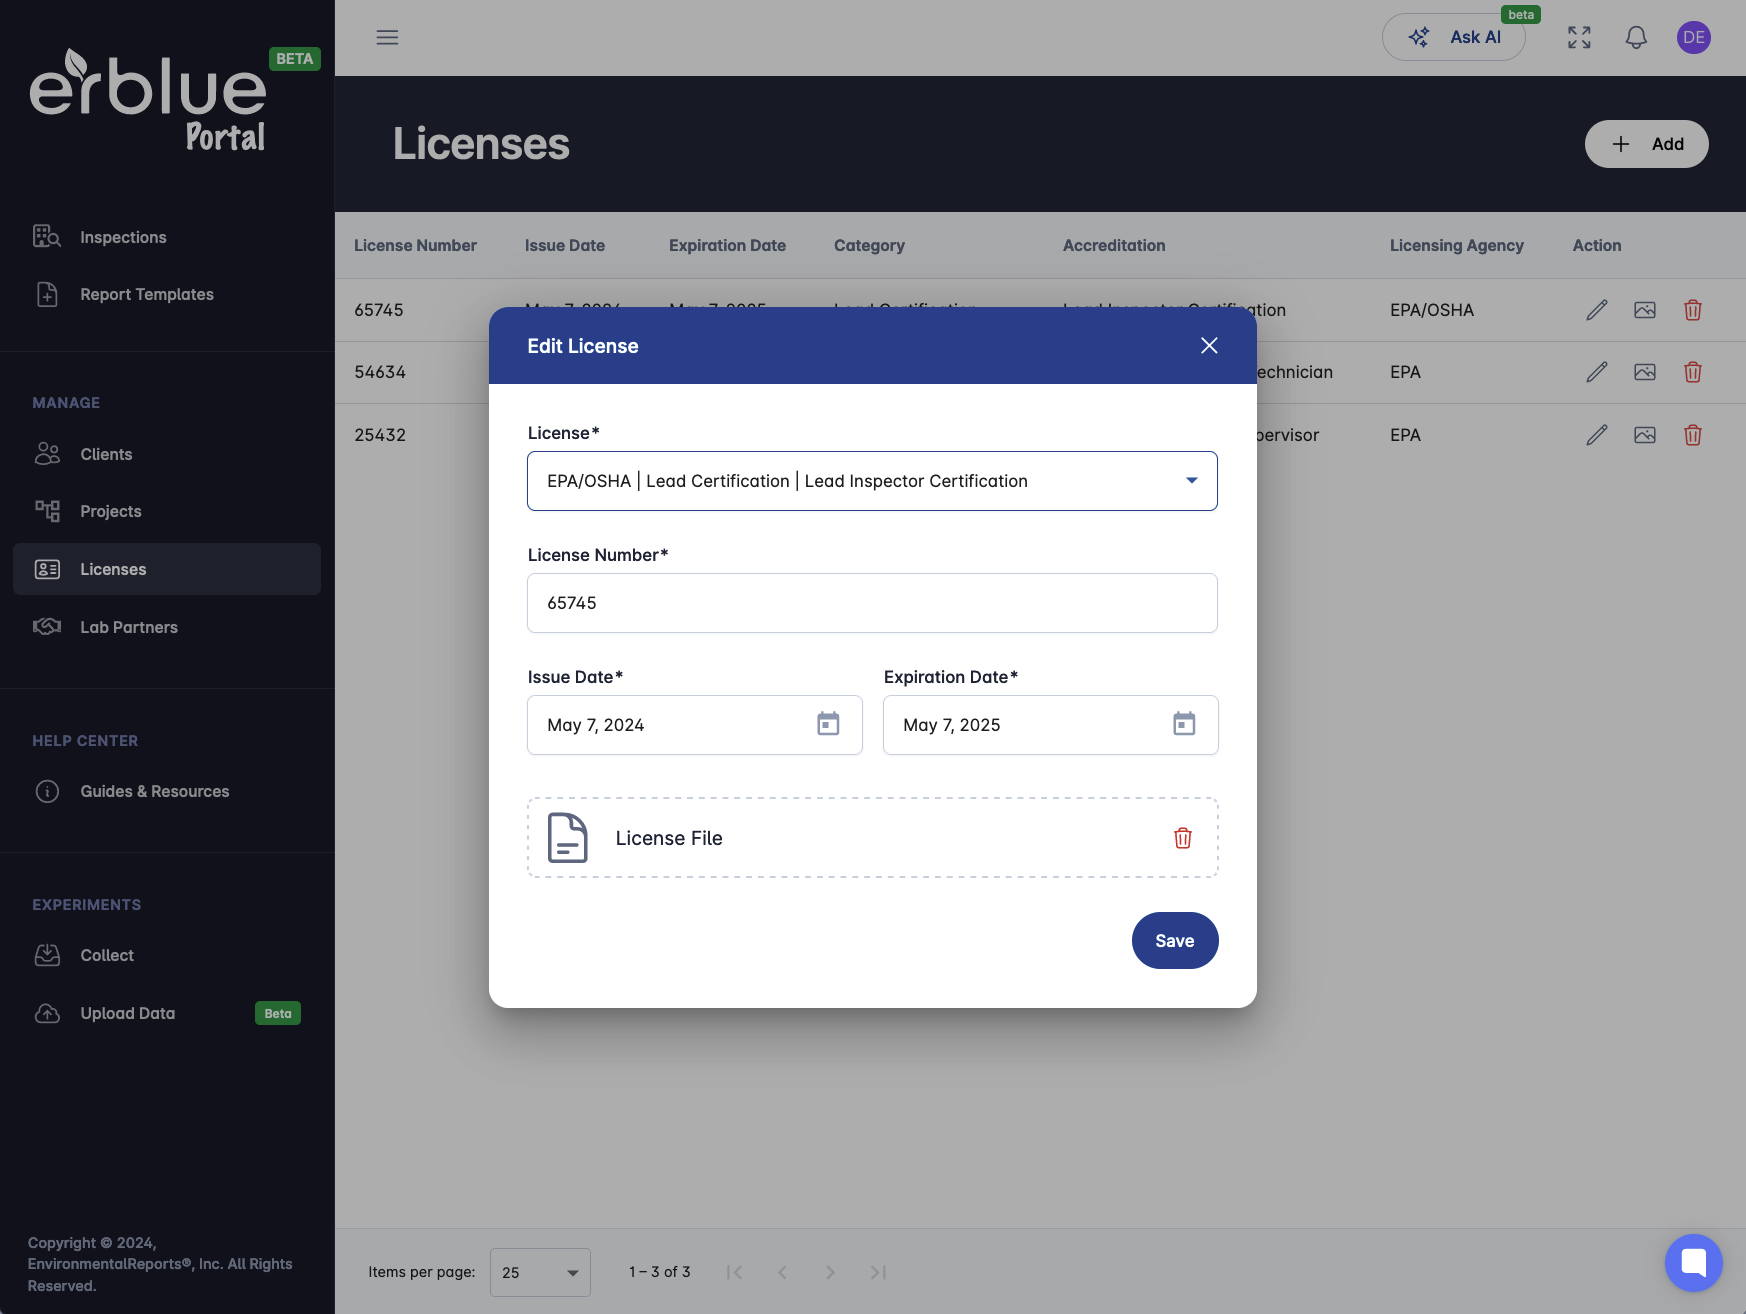The width and height of the screenshot is (1746, 1314).
Task: Click the Issue Date field
Action: [694, 725]
